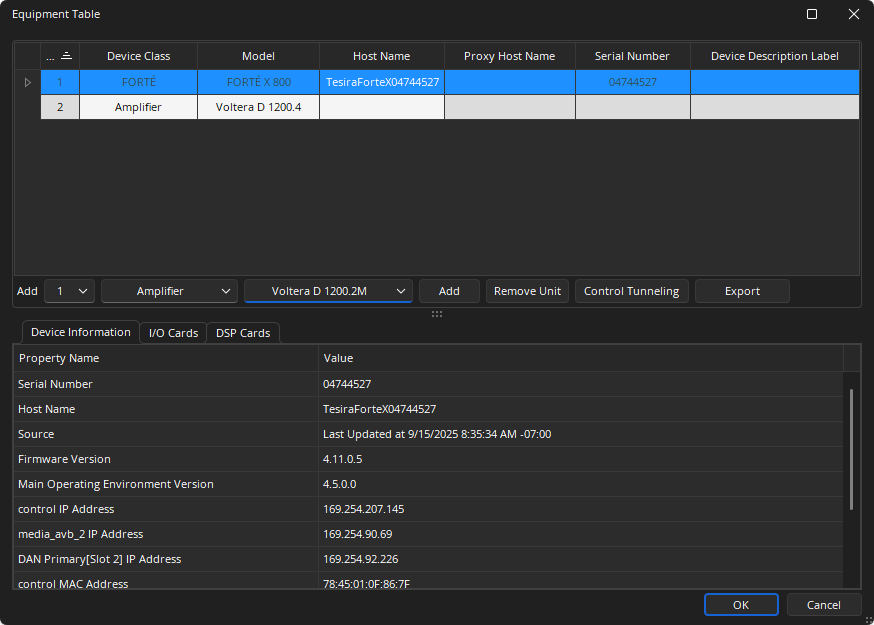Viewport: 874px width, 625px height.
Task: Click the Remove Unit button
Action: point(527,291)
